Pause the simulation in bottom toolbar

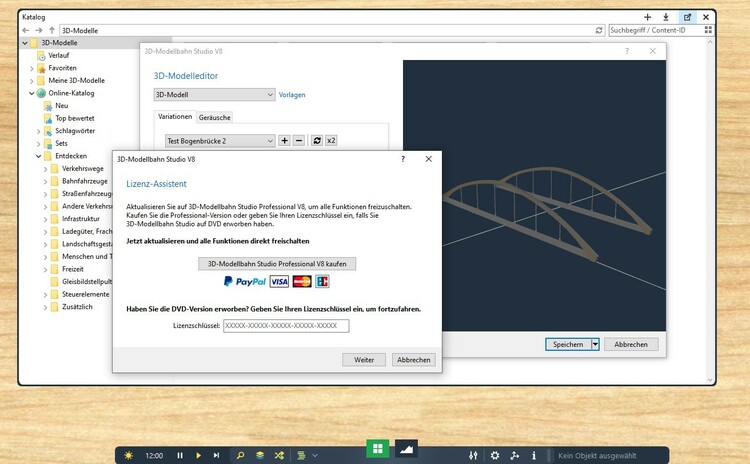click(x=180, y=455)
